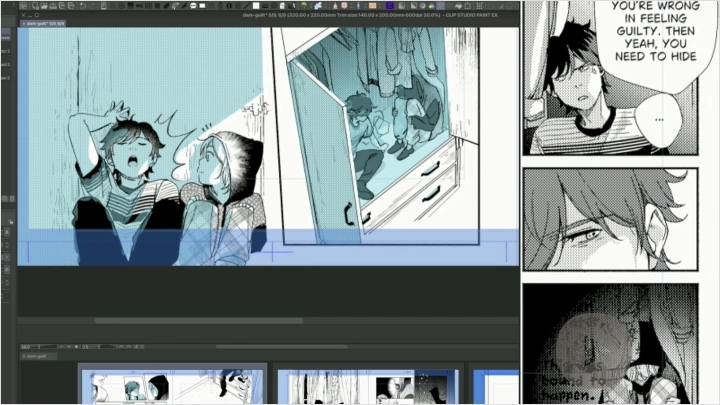Click the Save As icon in the command bar
This screenshot has width=720, height=405.
tap(62, 6)
